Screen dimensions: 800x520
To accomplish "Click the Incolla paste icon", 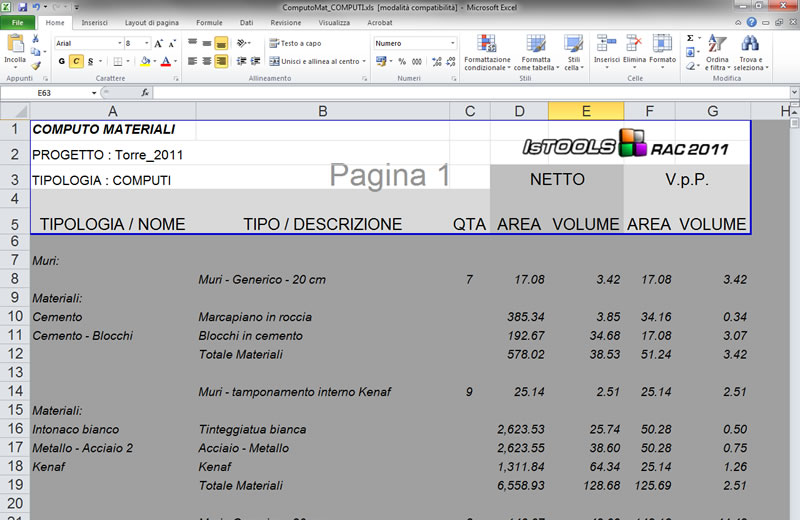I will (x=15, y=44).
